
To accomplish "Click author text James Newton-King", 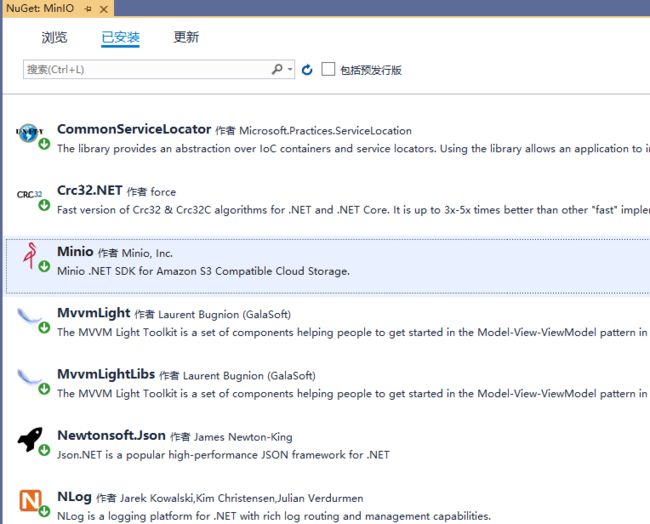I will click(243, 437).
